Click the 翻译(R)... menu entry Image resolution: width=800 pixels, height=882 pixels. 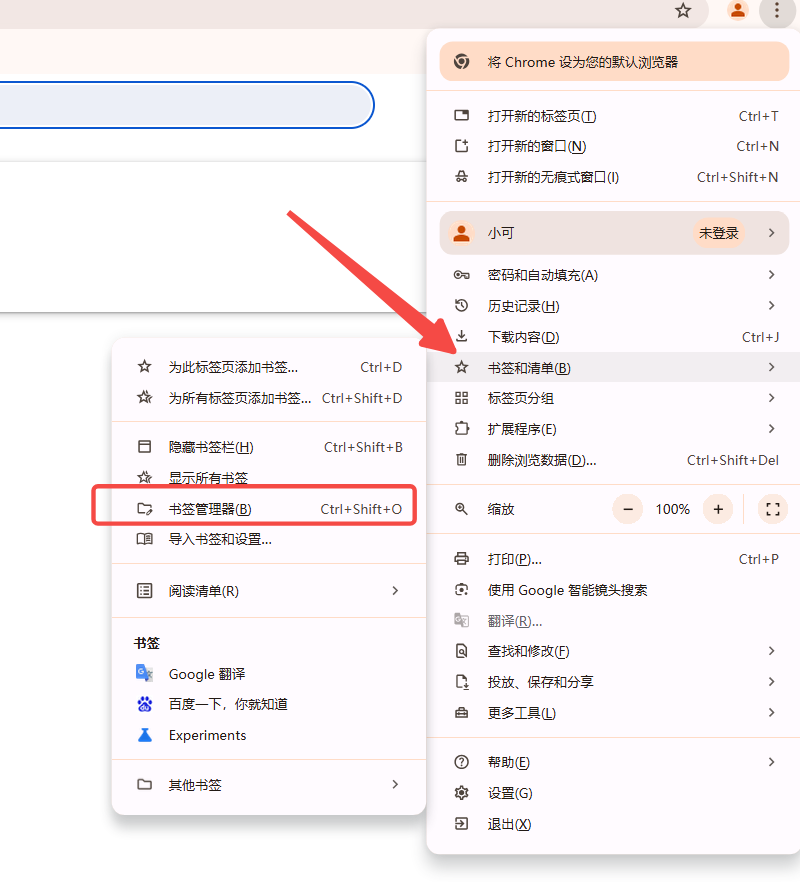614,620
